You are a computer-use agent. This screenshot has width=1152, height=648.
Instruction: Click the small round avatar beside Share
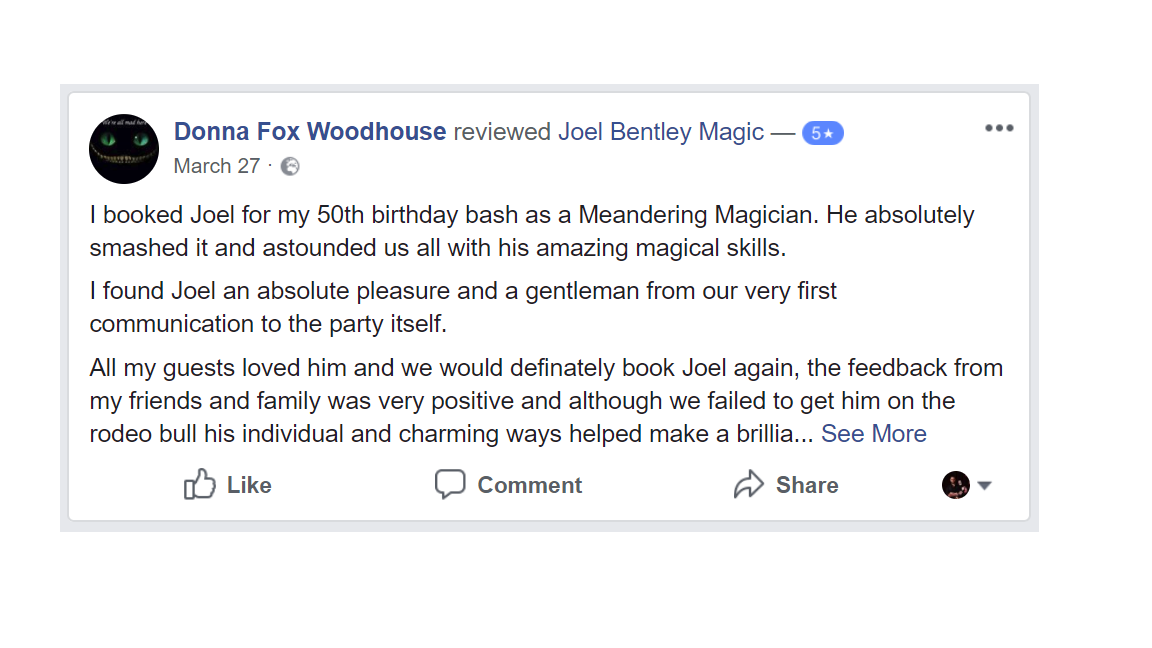955,485
